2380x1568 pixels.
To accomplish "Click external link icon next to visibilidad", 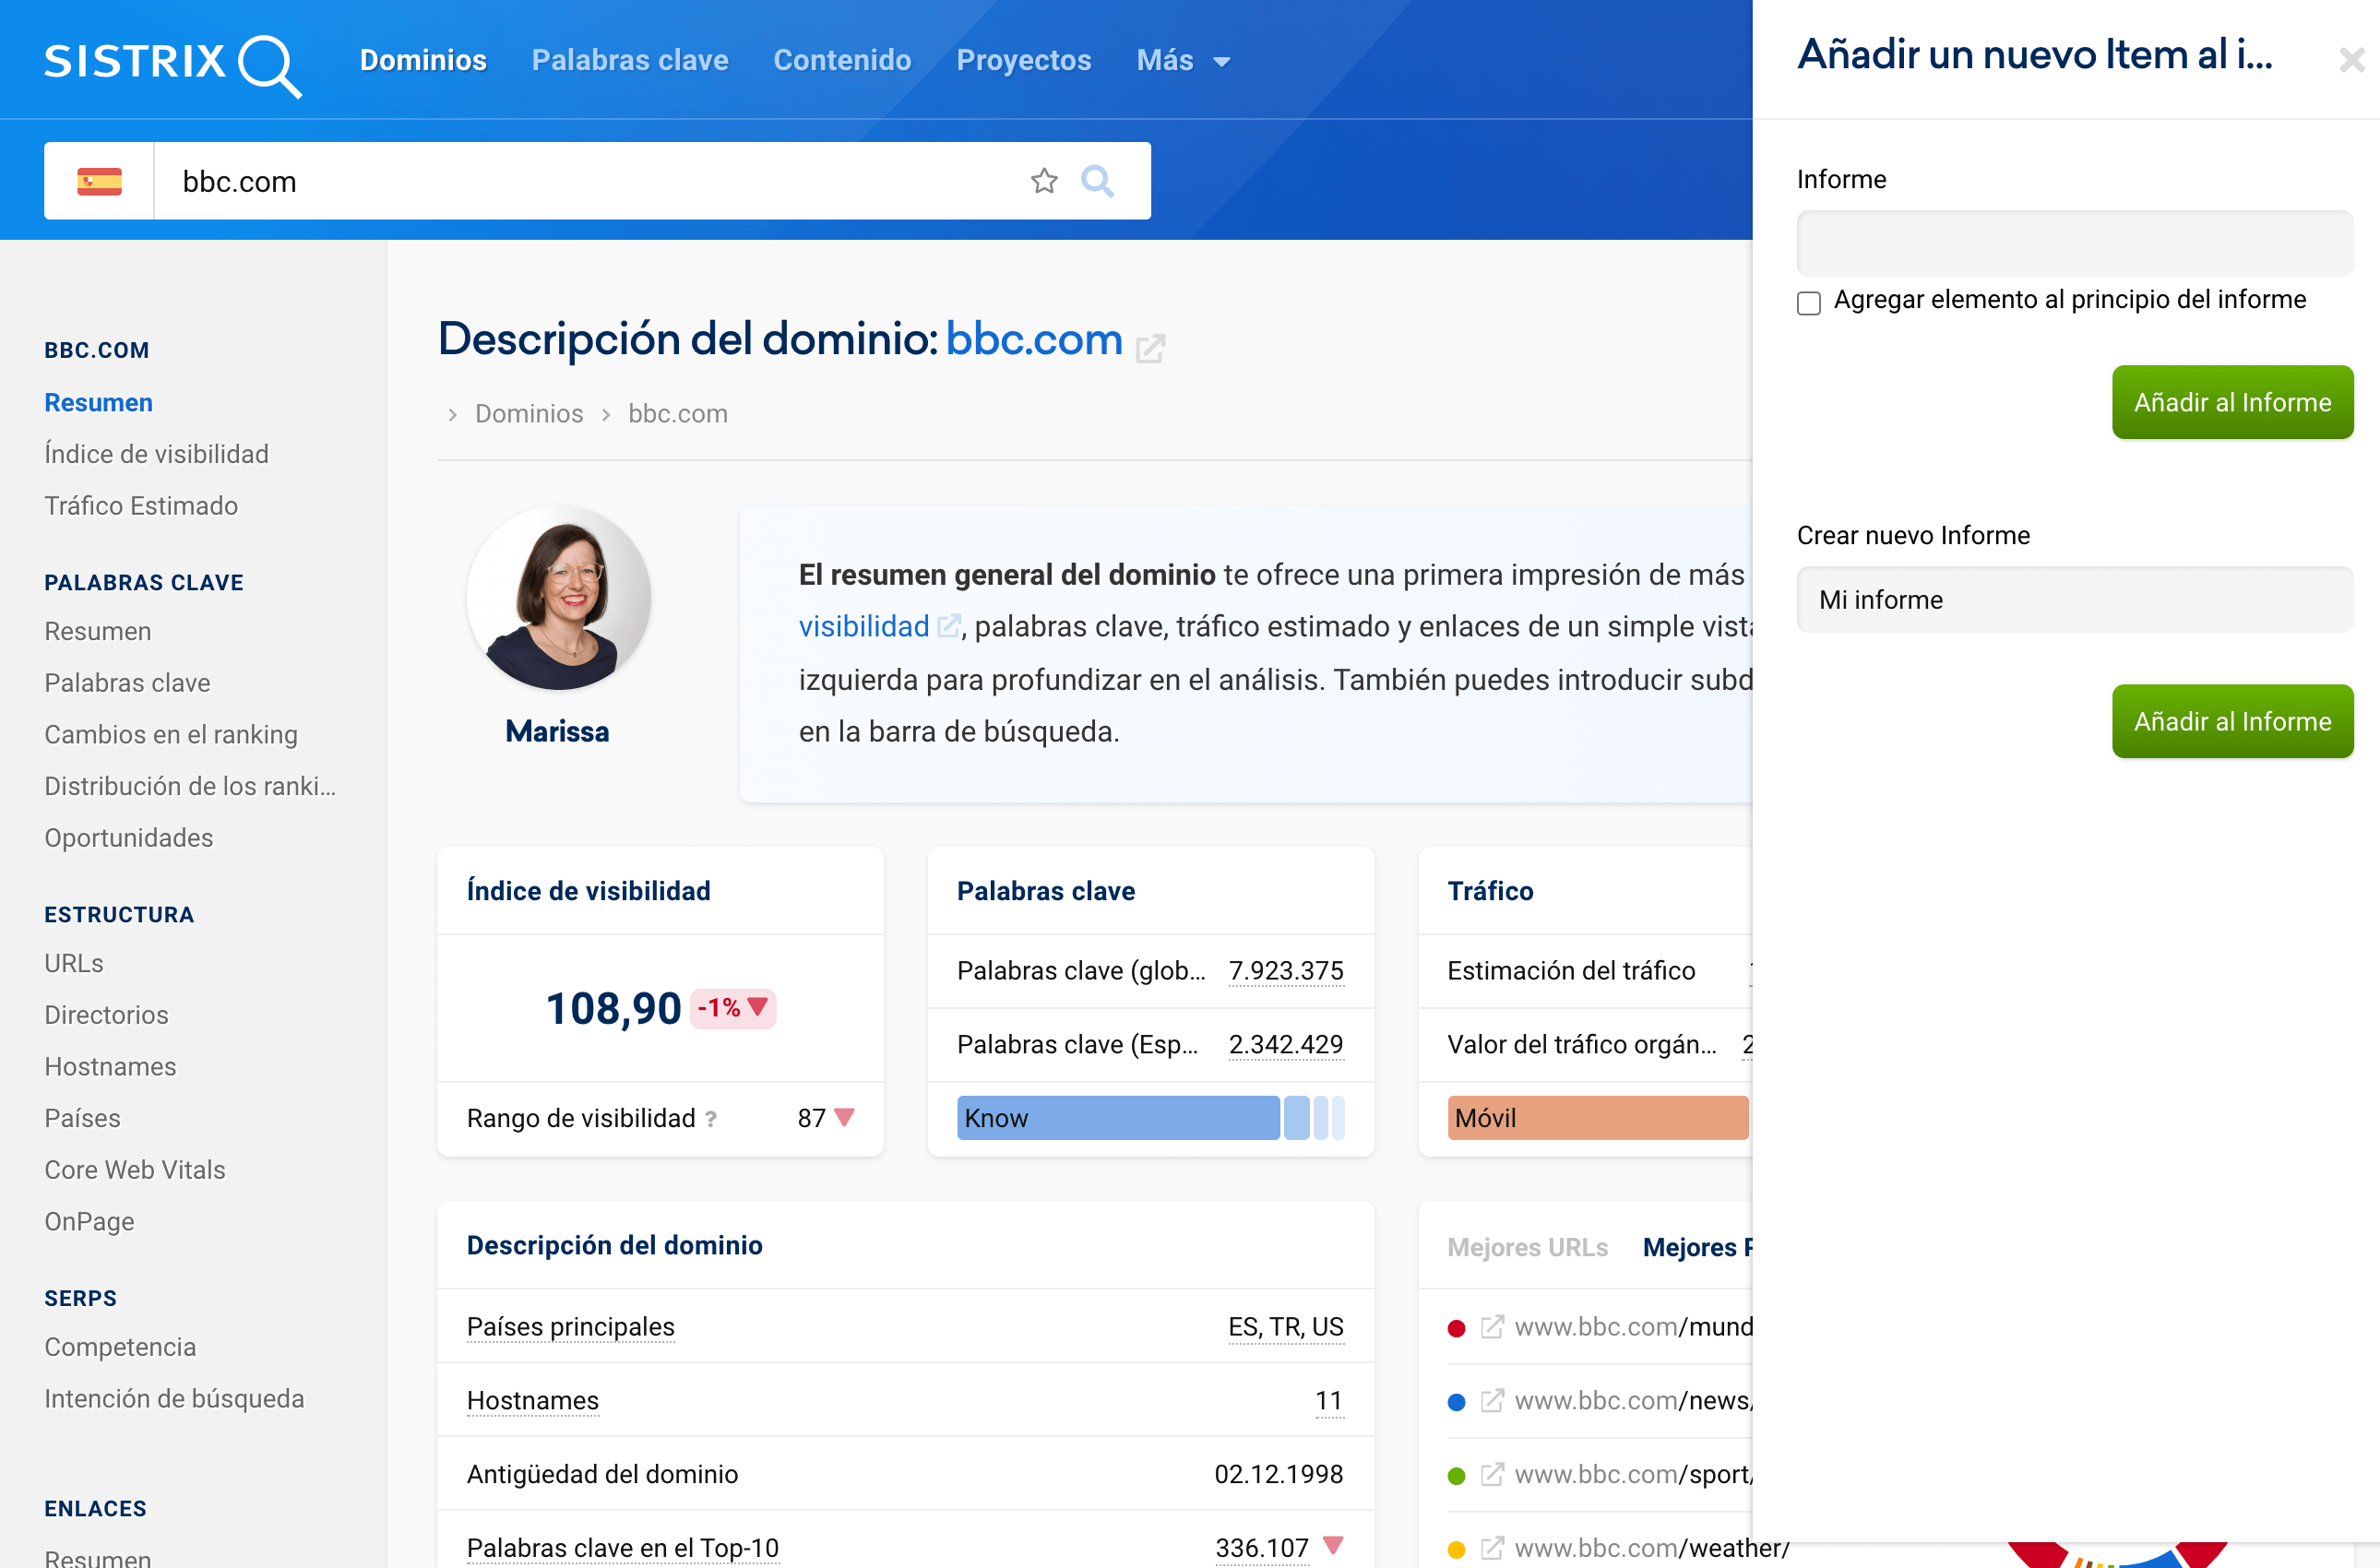I will [948, 627].
